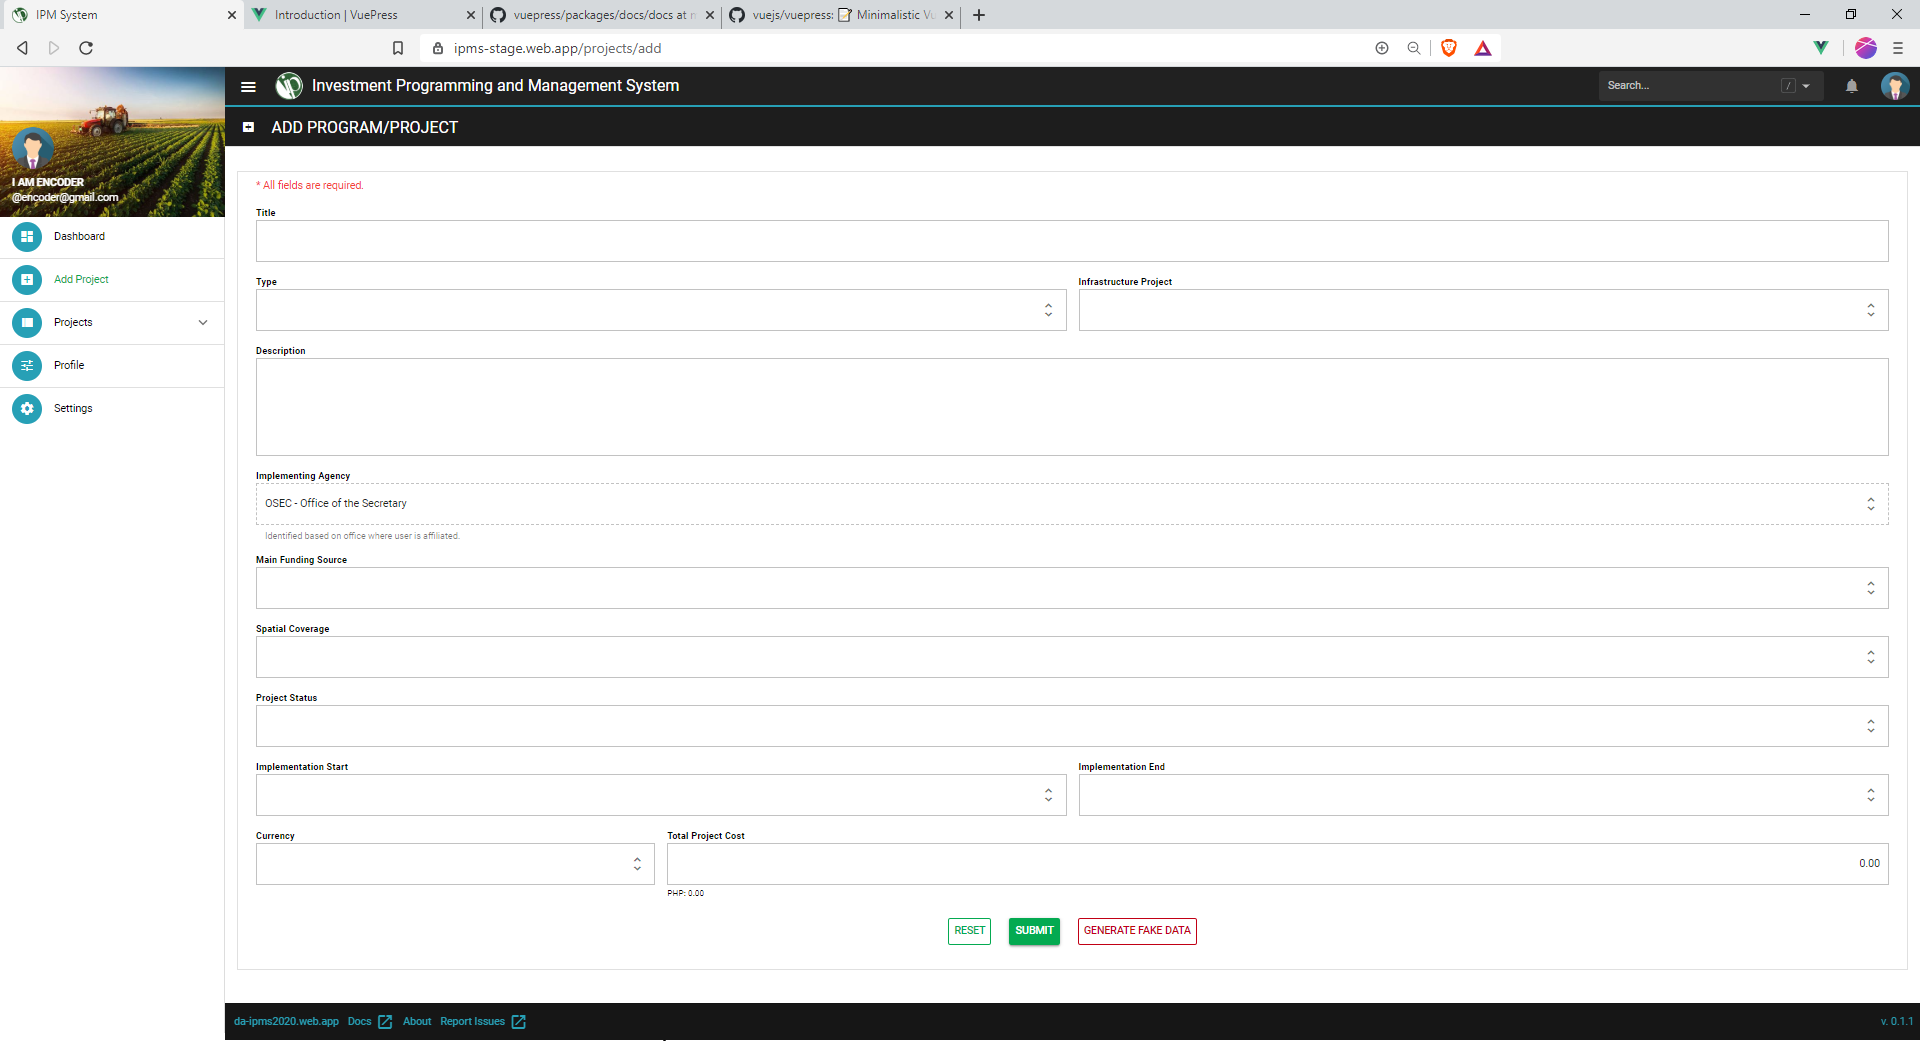Open the About footer link
This screenshot has height=1041, width=1920.
coord(417,1022)
